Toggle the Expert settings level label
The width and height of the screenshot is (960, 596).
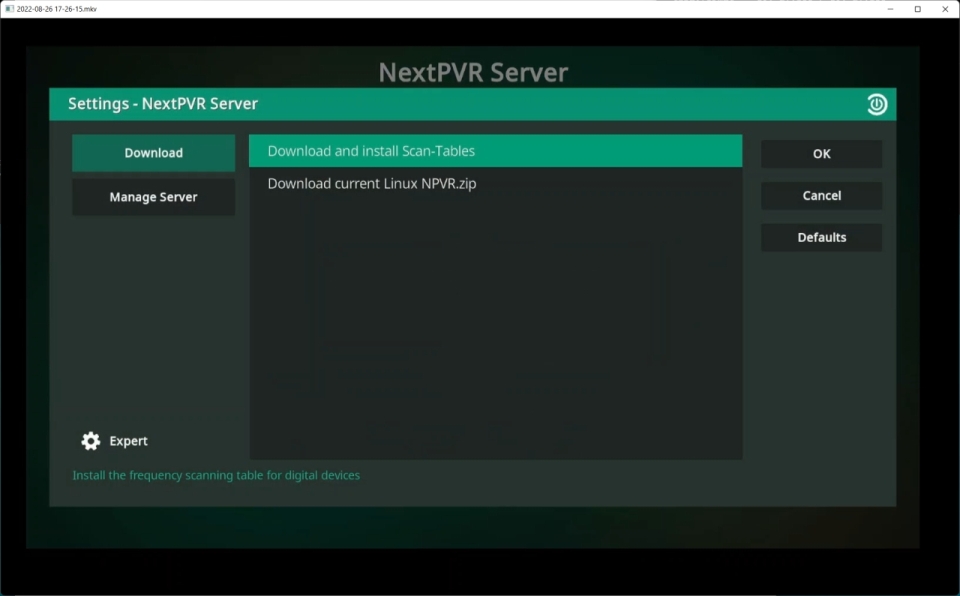(128, 441)
